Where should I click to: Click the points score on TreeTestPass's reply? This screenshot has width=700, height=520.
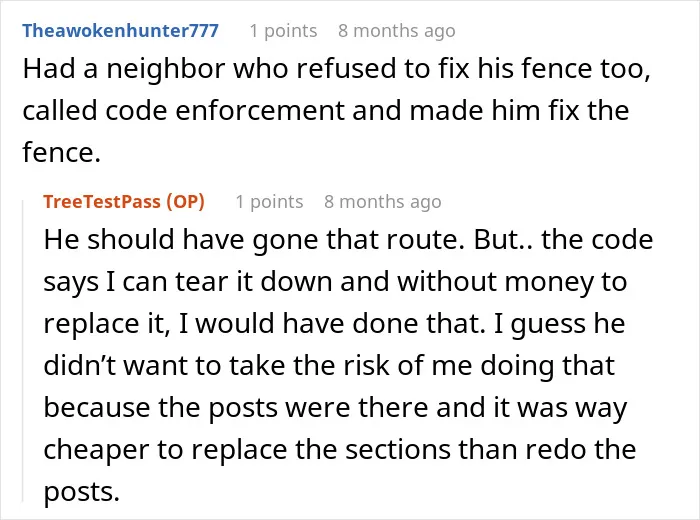(x=269, y=202)
